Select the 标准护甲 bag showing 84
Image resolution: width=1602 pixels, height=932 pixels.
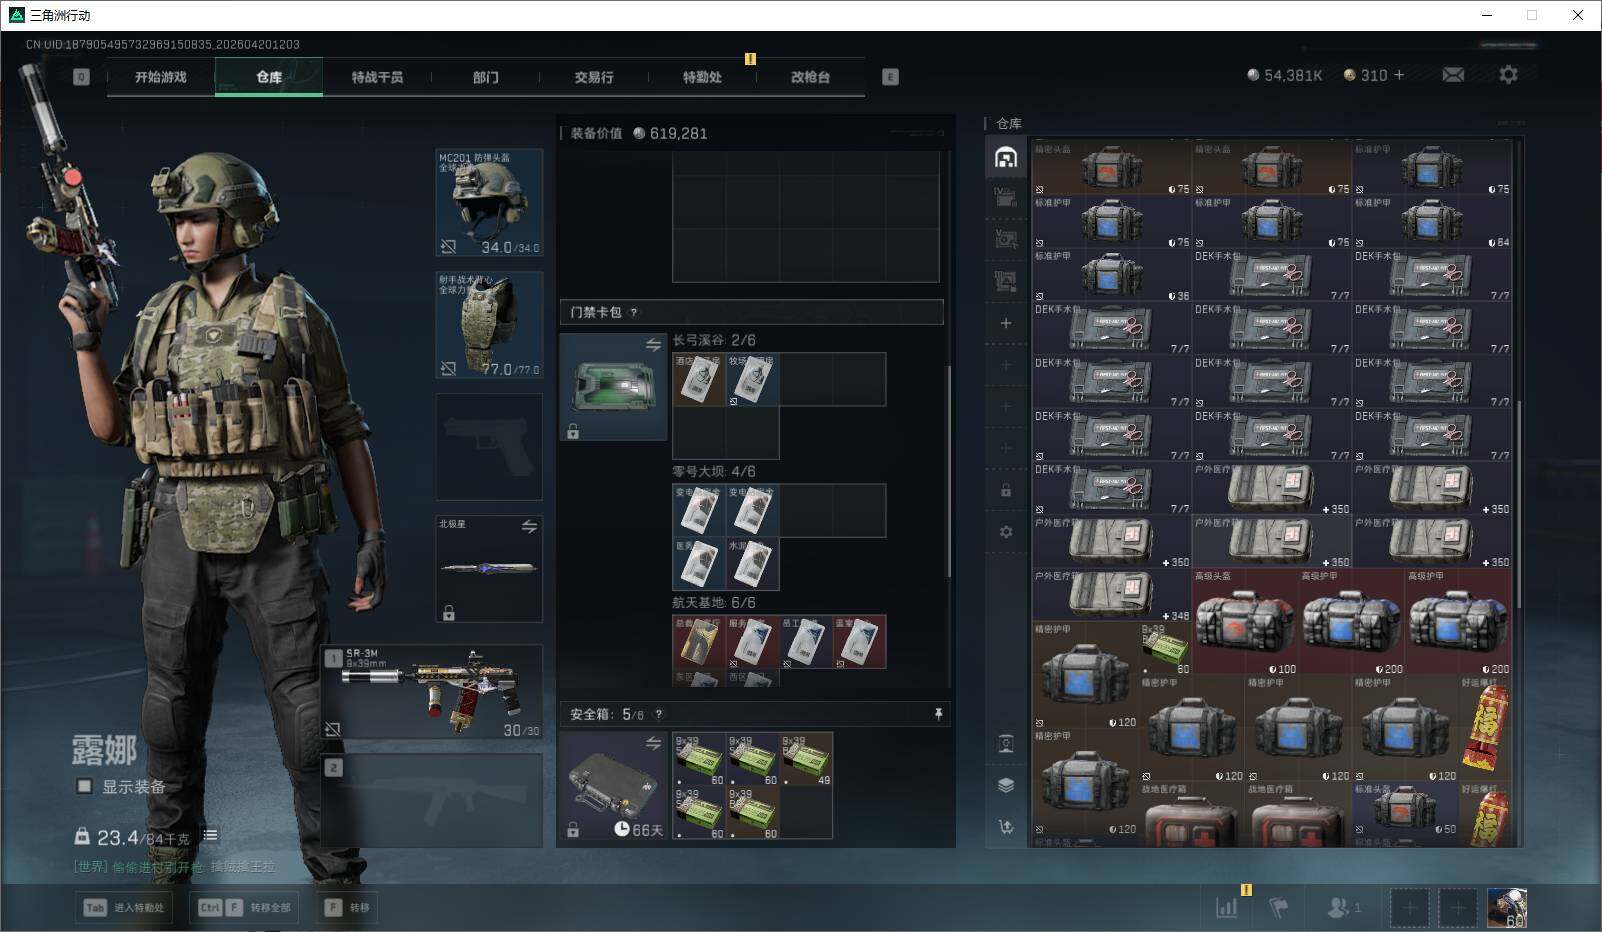click(1432, 221)
